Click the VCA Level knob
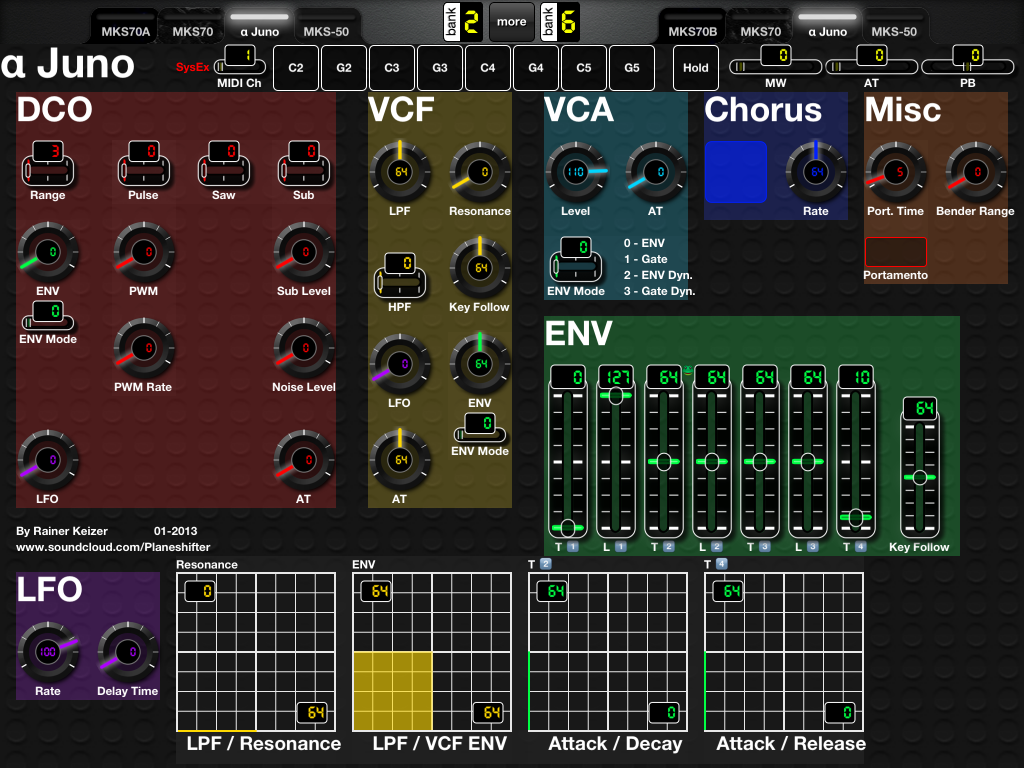Image resolution: width=1024 pixels, height=768 pixels. 575,172
